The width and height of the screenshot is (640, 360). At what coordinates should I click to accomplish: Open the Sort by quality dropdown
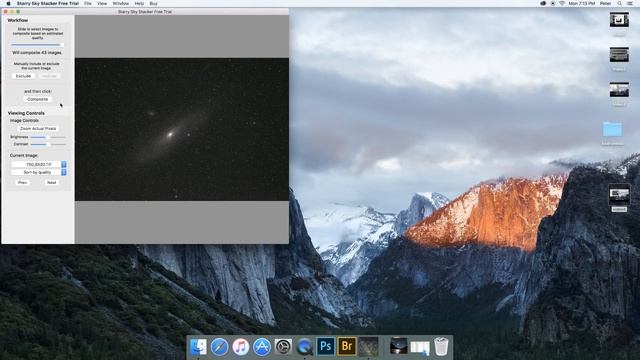pos(39,172)
